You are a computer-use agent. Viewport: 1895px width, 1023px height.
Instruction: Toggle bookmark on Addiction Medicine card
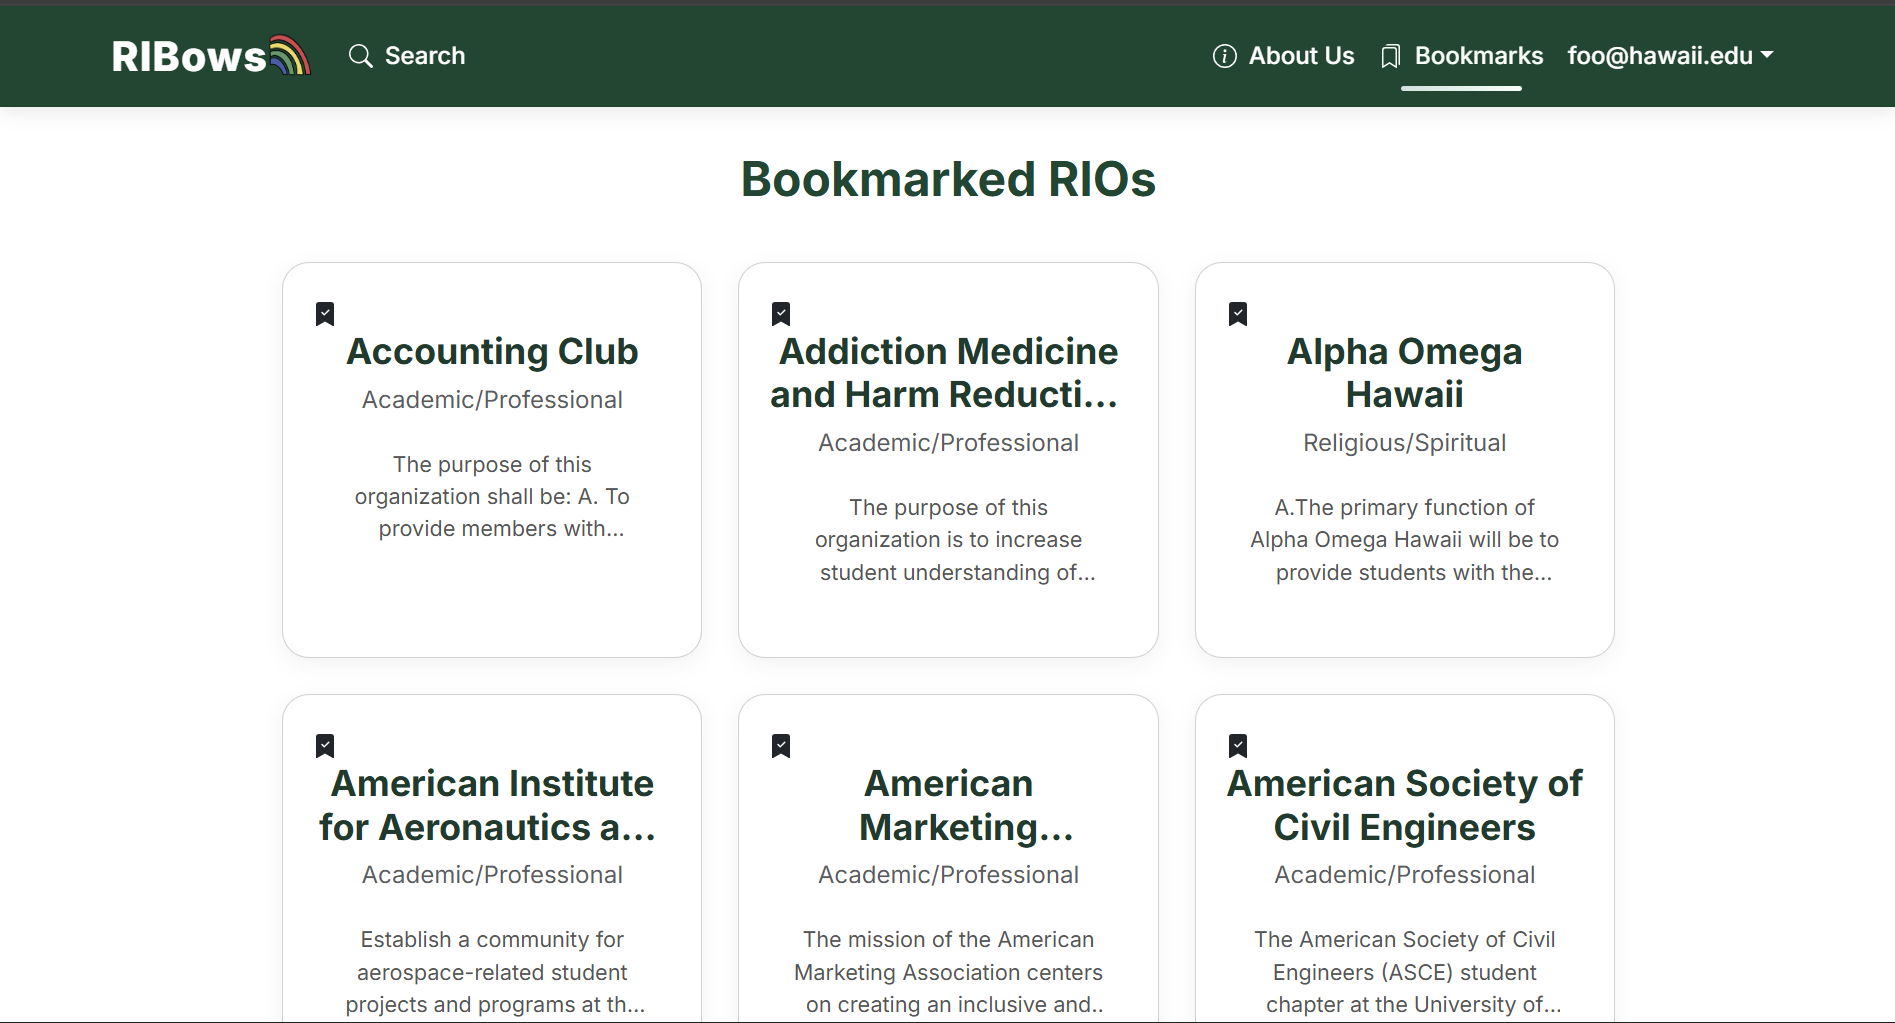point(781,314)
